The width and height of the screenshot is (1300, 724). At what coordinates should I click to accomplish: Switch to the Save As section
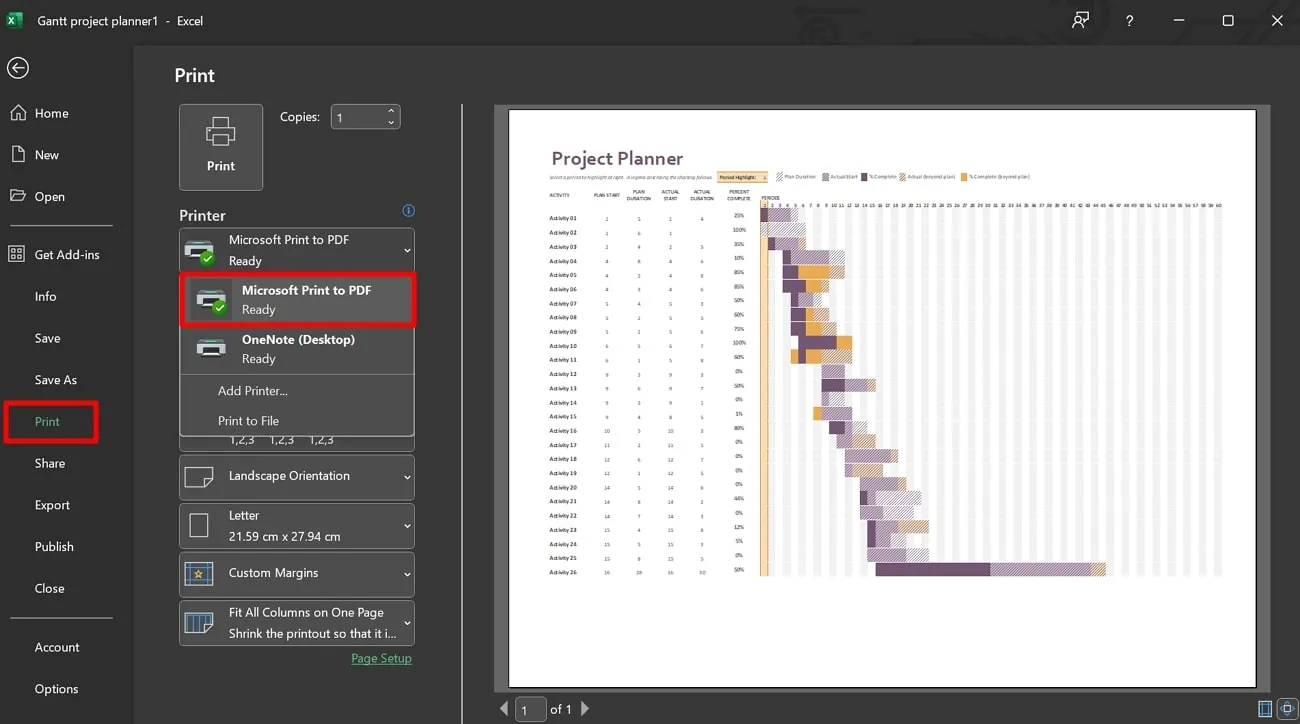55,380
